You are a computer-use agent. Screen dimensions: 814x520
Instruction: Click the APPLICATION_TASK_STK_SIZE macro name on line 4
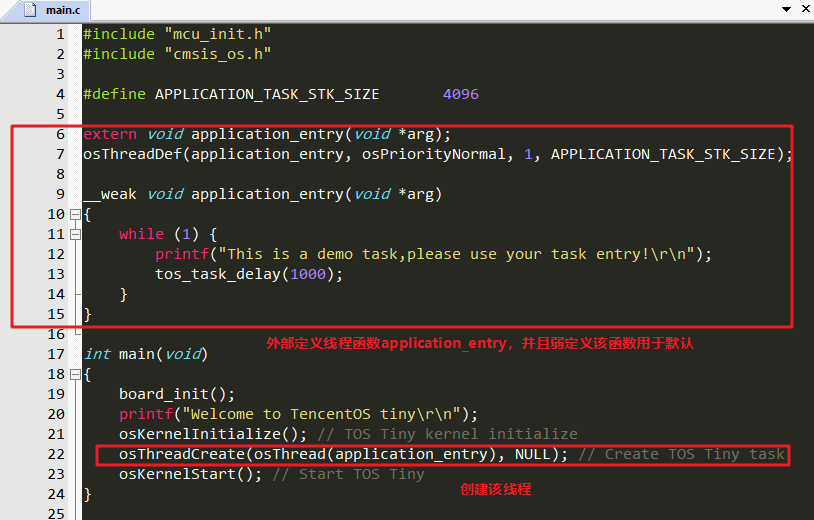coord(267,94)
